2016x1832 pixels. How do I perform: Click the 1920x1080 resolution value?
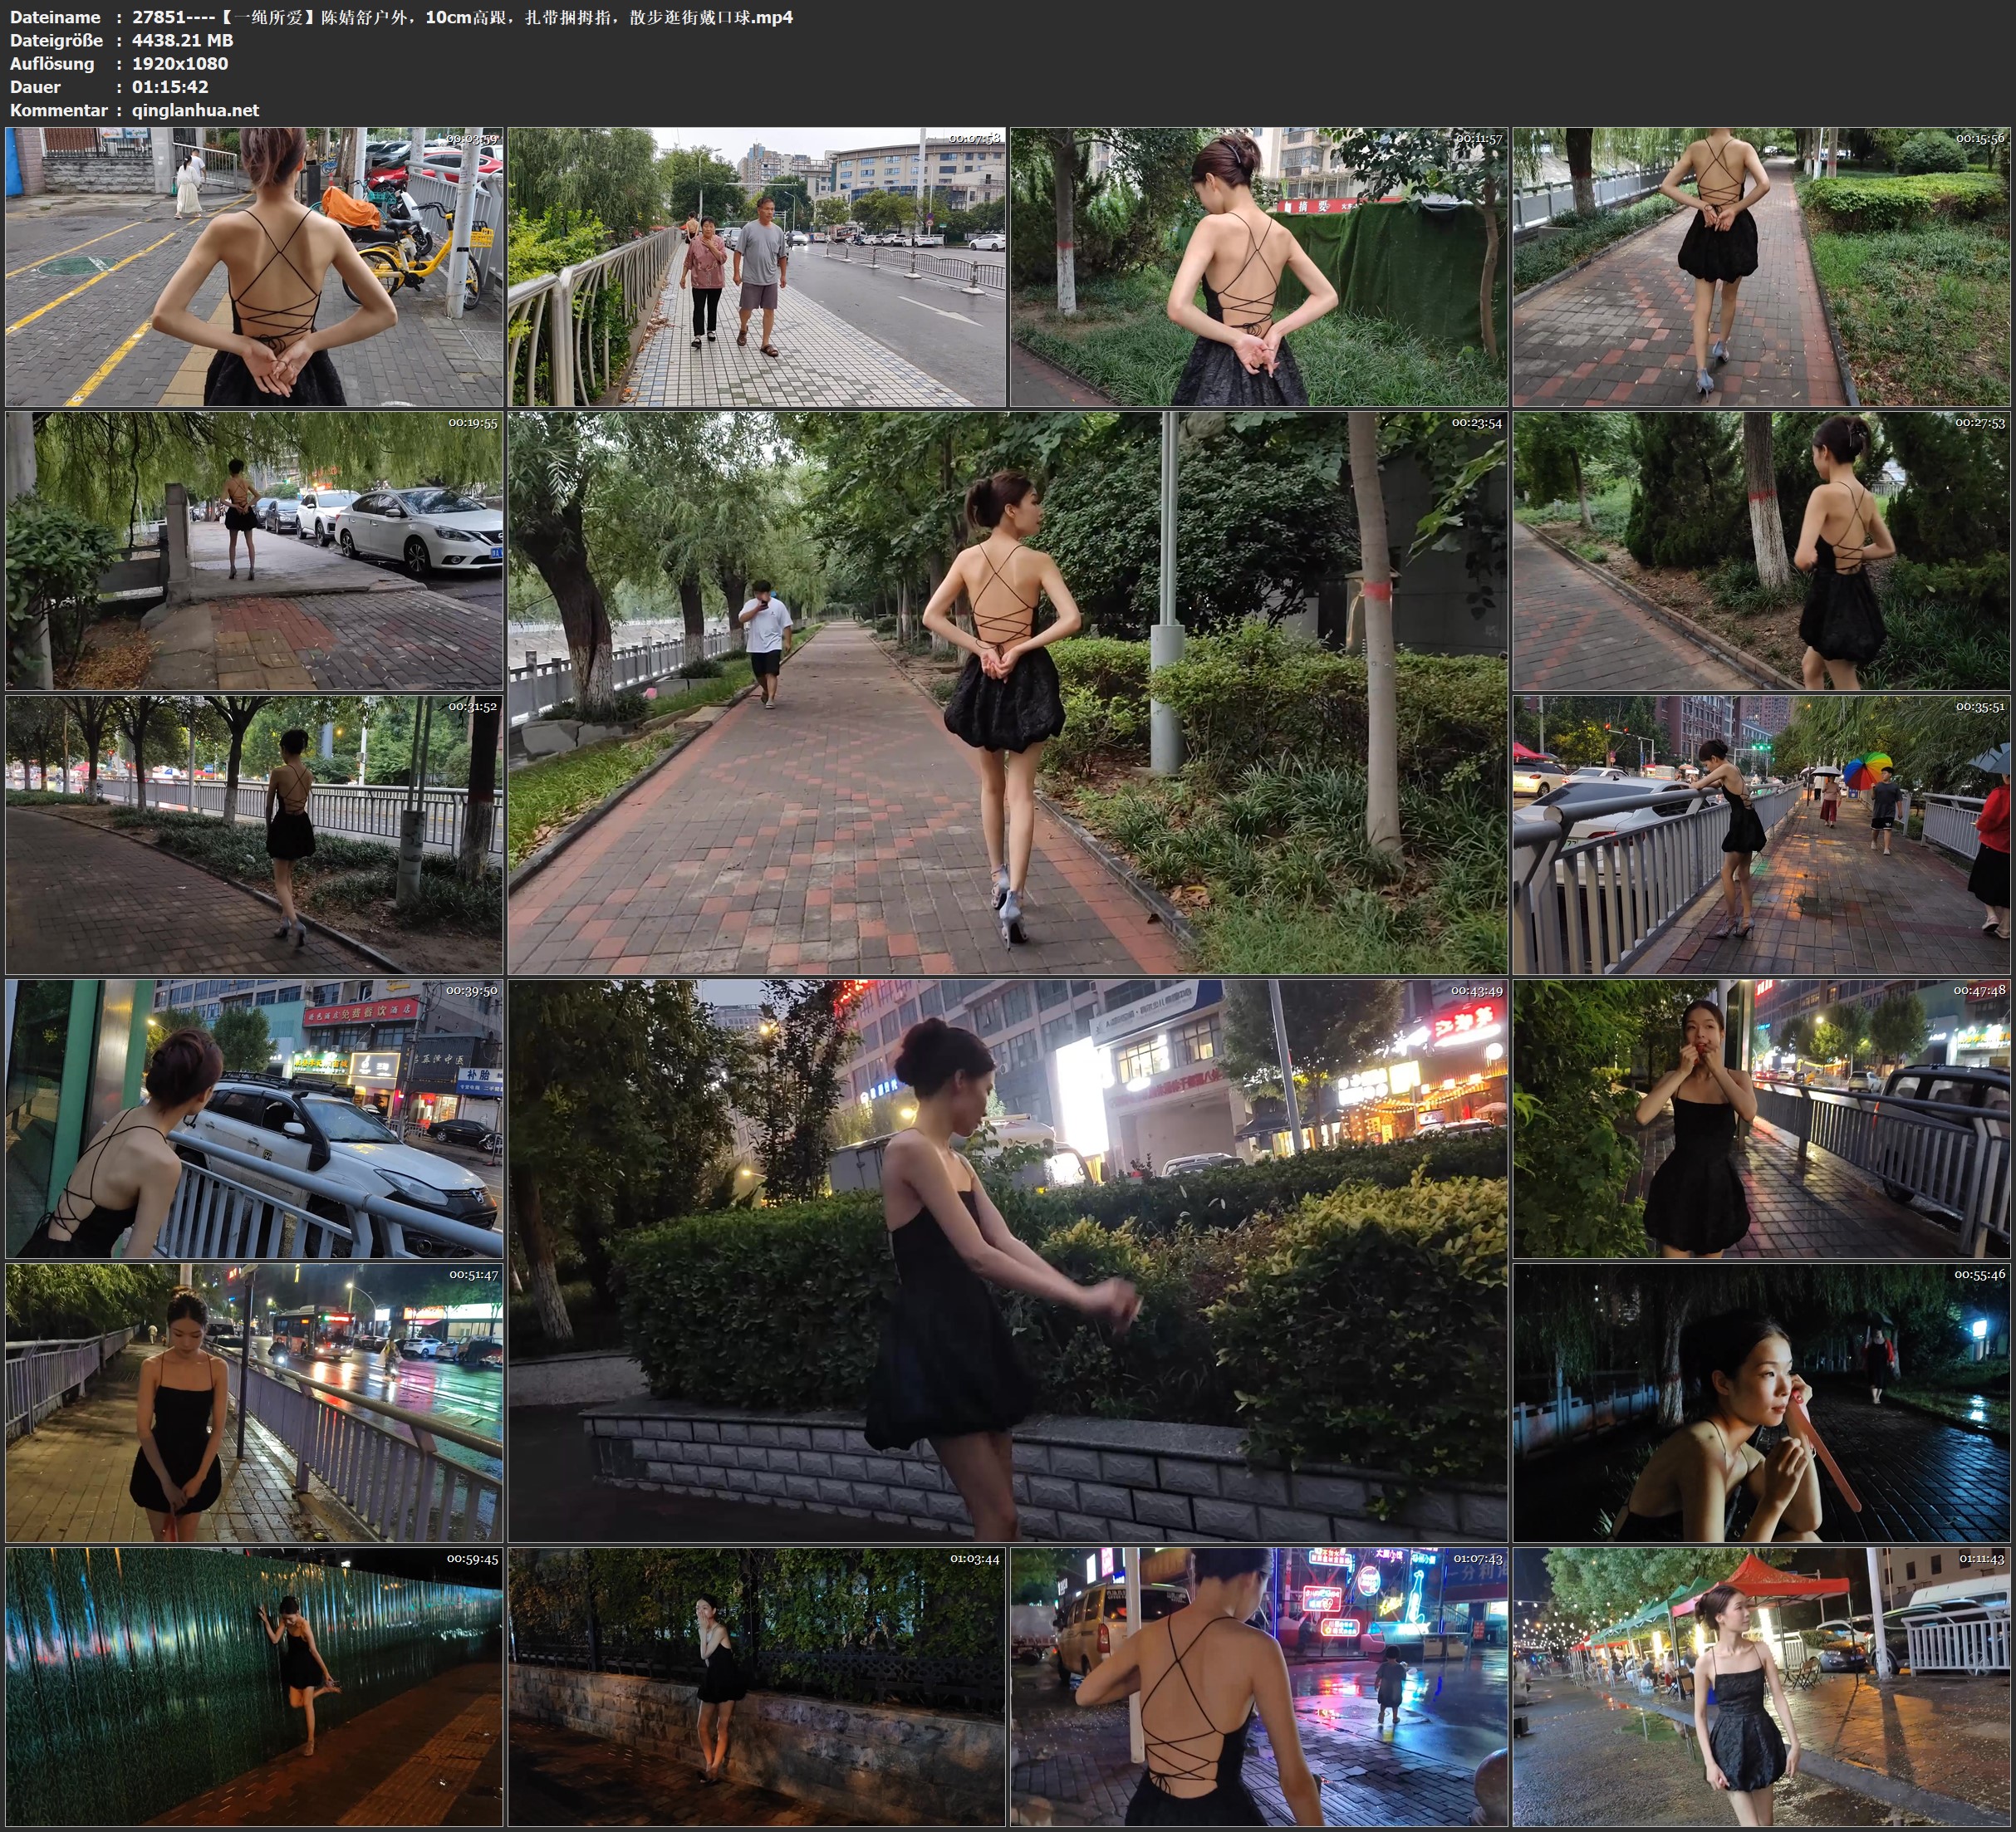[x=180, y=63]
